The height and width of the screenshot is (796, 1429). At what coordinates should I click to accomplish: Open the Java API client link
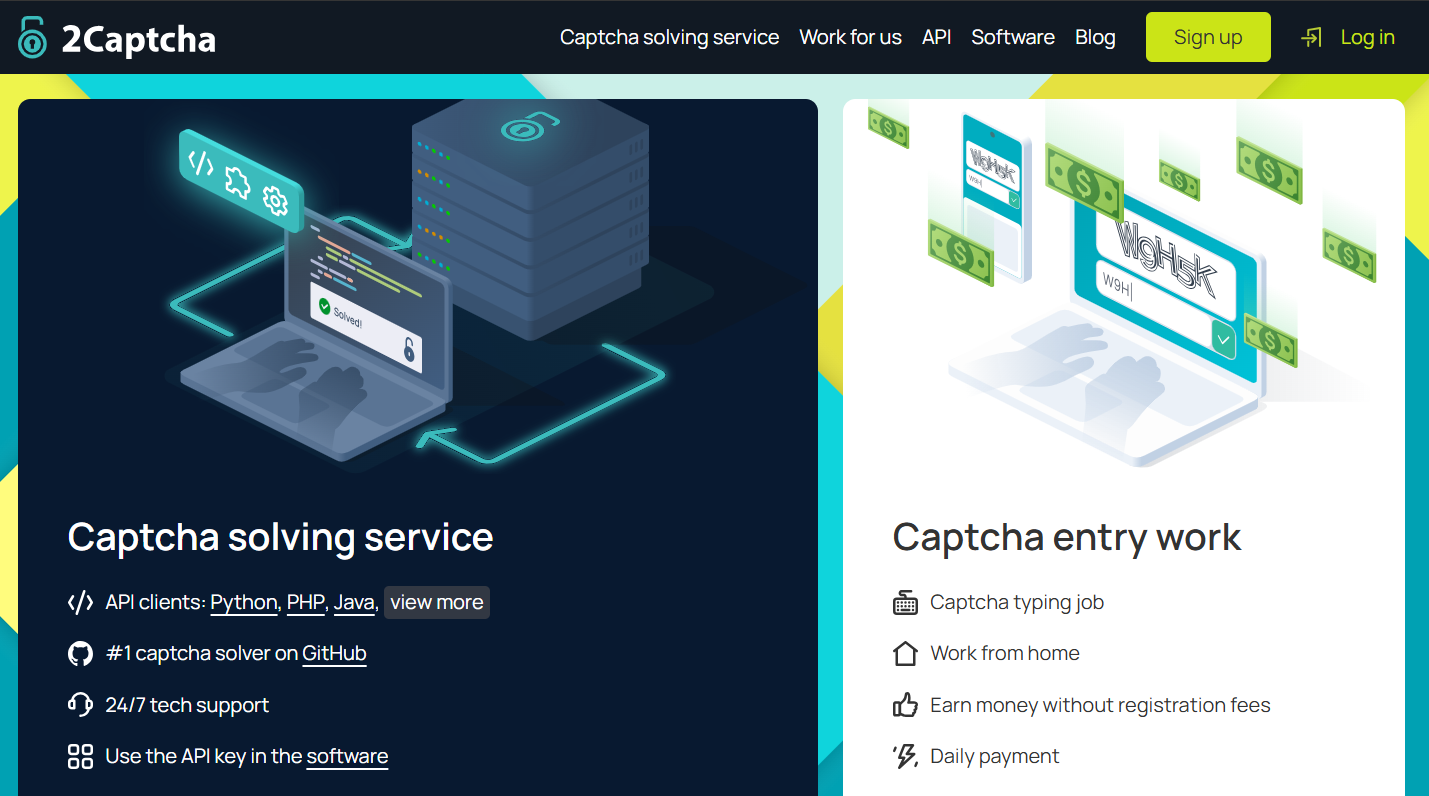[x=354, y=602]
